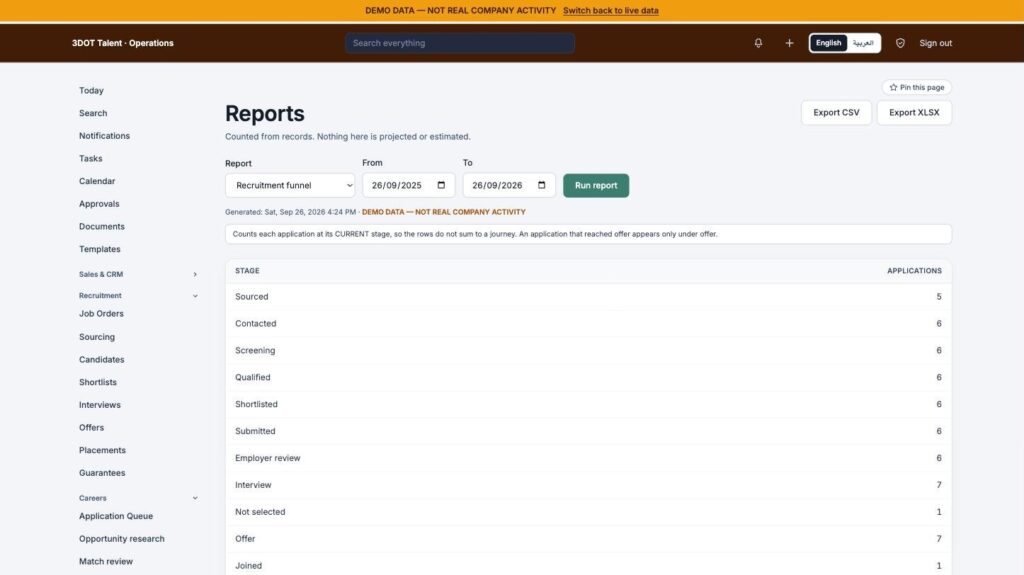This screenshot has width=1024, height=575.
Task: Open Shortlists page
Action: pos(98,382)
